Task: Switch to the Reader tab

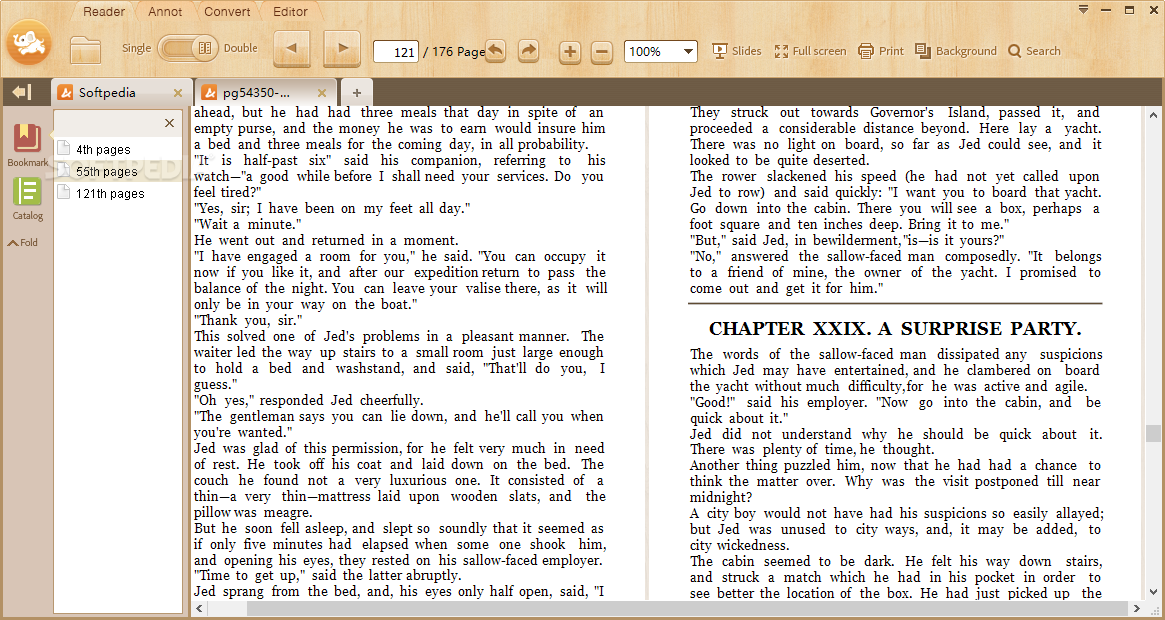Action: click(104, 11)
